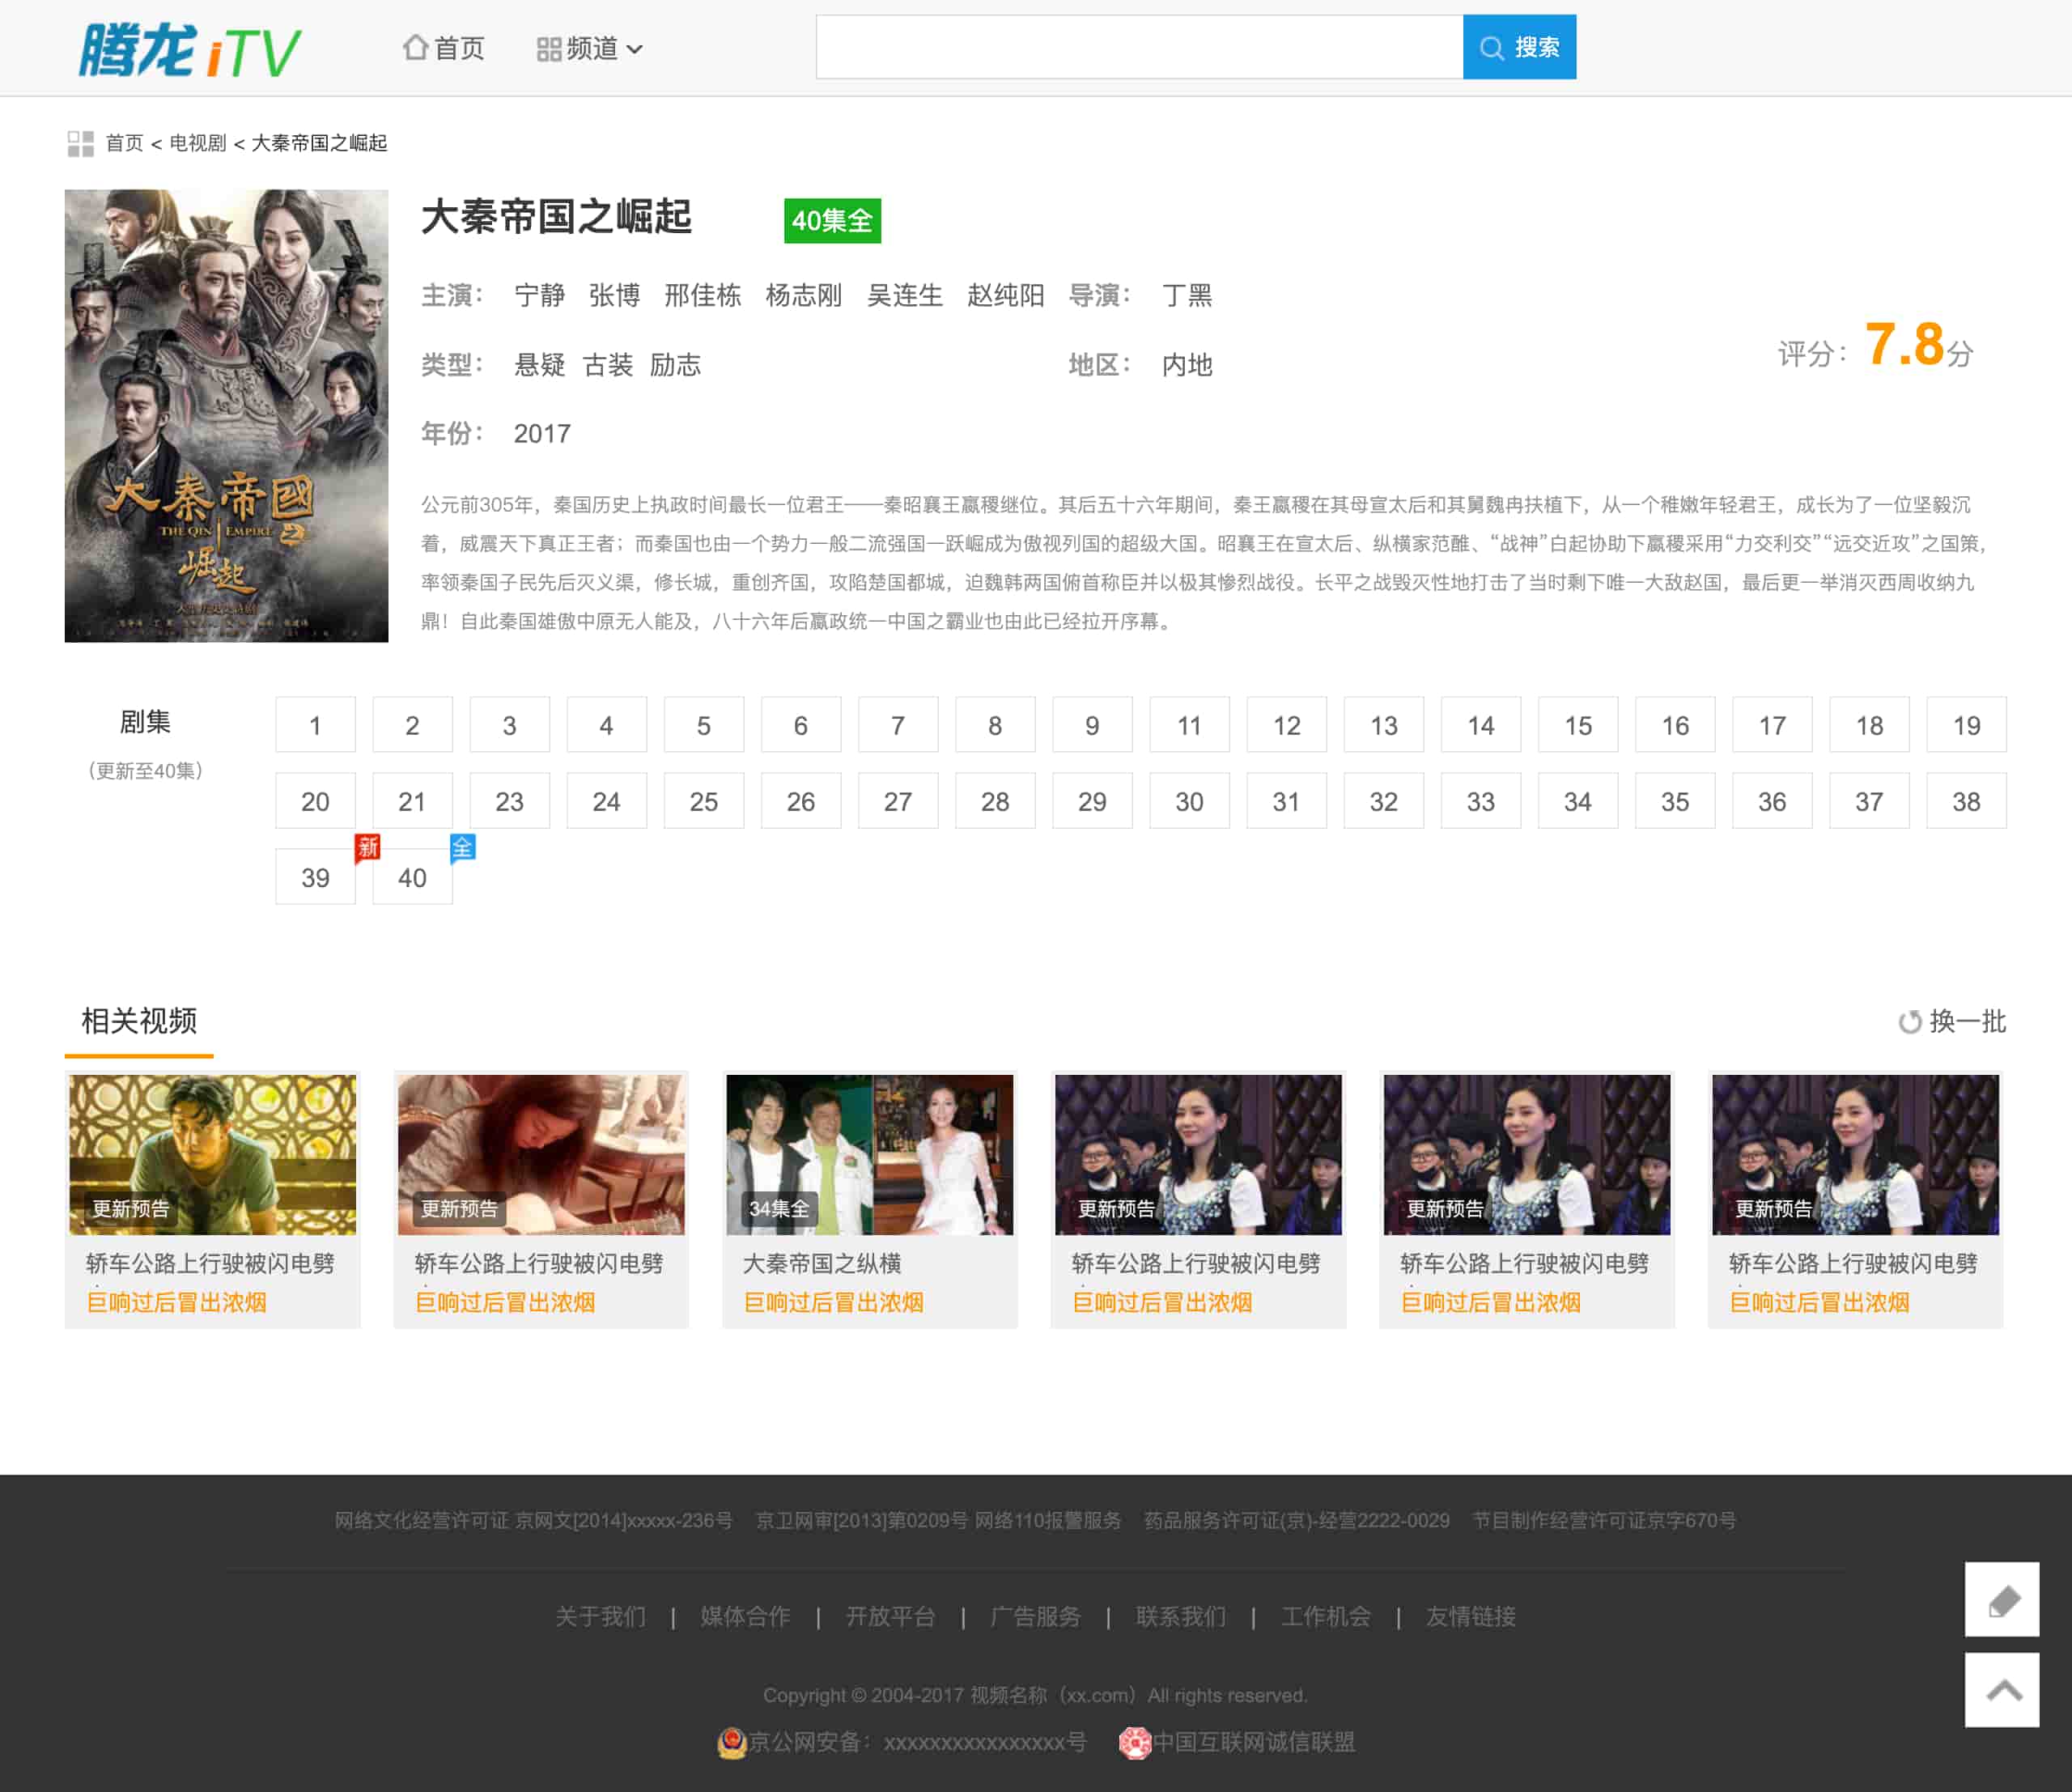The width and height of the screenshot is (2072, 1792).
Task: Select episode 40 marked 全
Action: [412, 877]
